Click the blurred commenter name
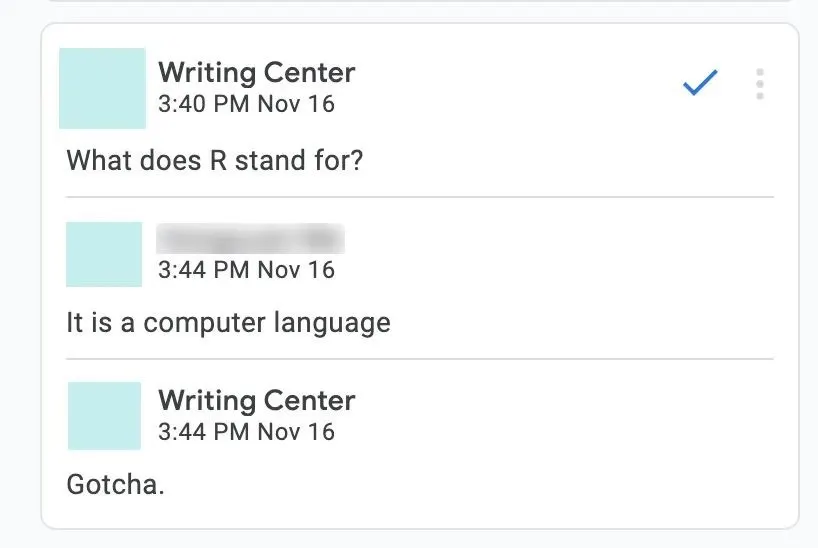This screenshot has width=818, height=548. (x=250, y=239)
